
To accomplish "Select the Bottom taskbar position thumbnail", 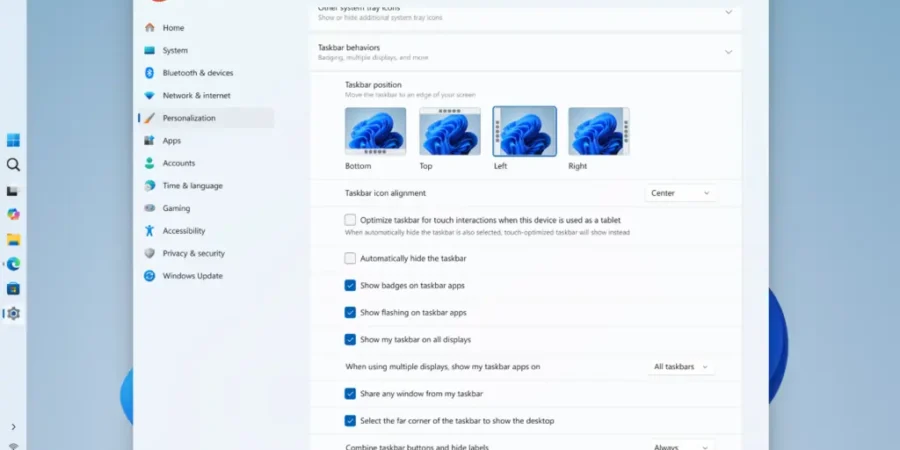I will click(x=375, y=131).
